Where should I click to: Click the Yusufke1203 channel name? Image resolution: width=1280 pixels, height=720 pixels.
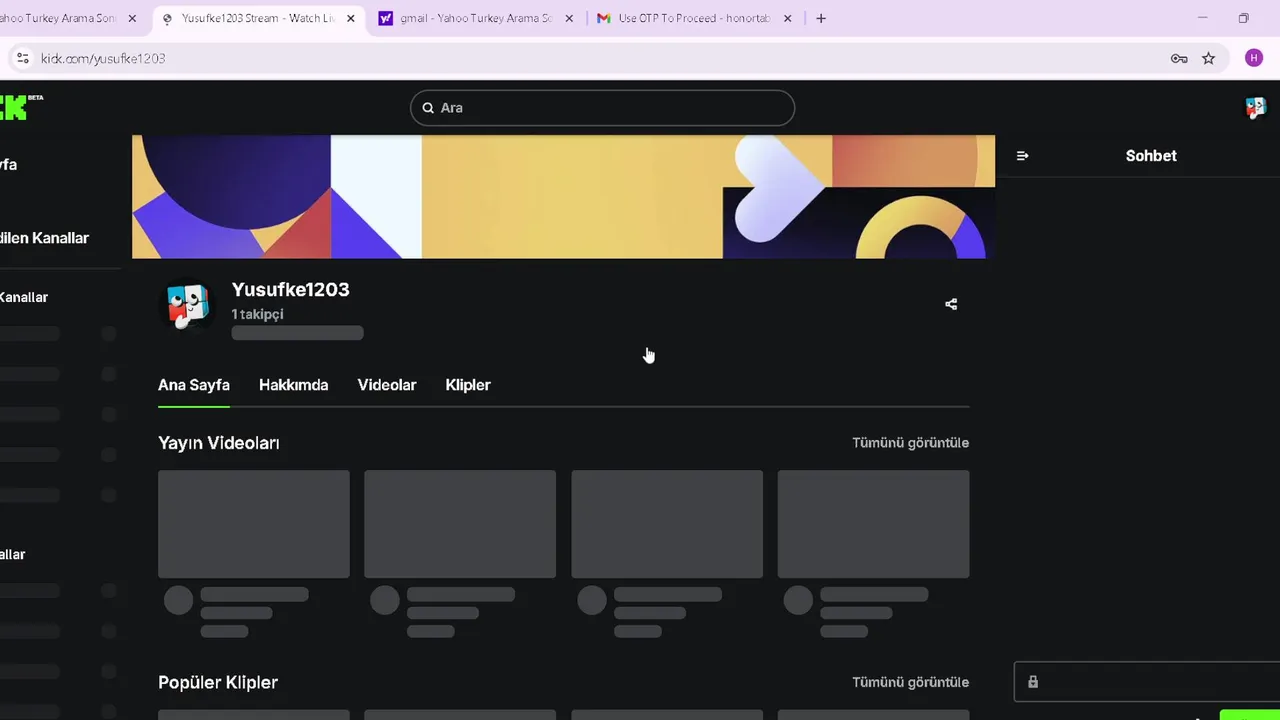pos(290,290)
